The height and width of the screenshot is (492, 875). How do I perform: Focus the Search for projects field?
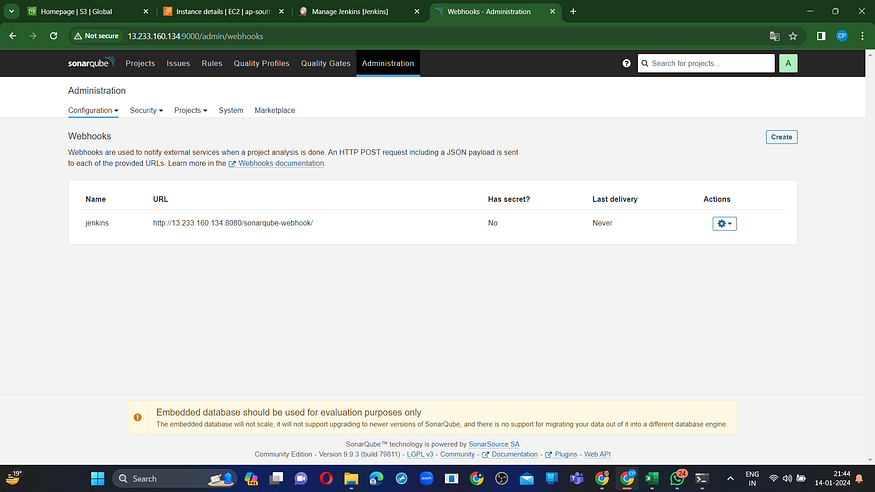tap(706, 64)
